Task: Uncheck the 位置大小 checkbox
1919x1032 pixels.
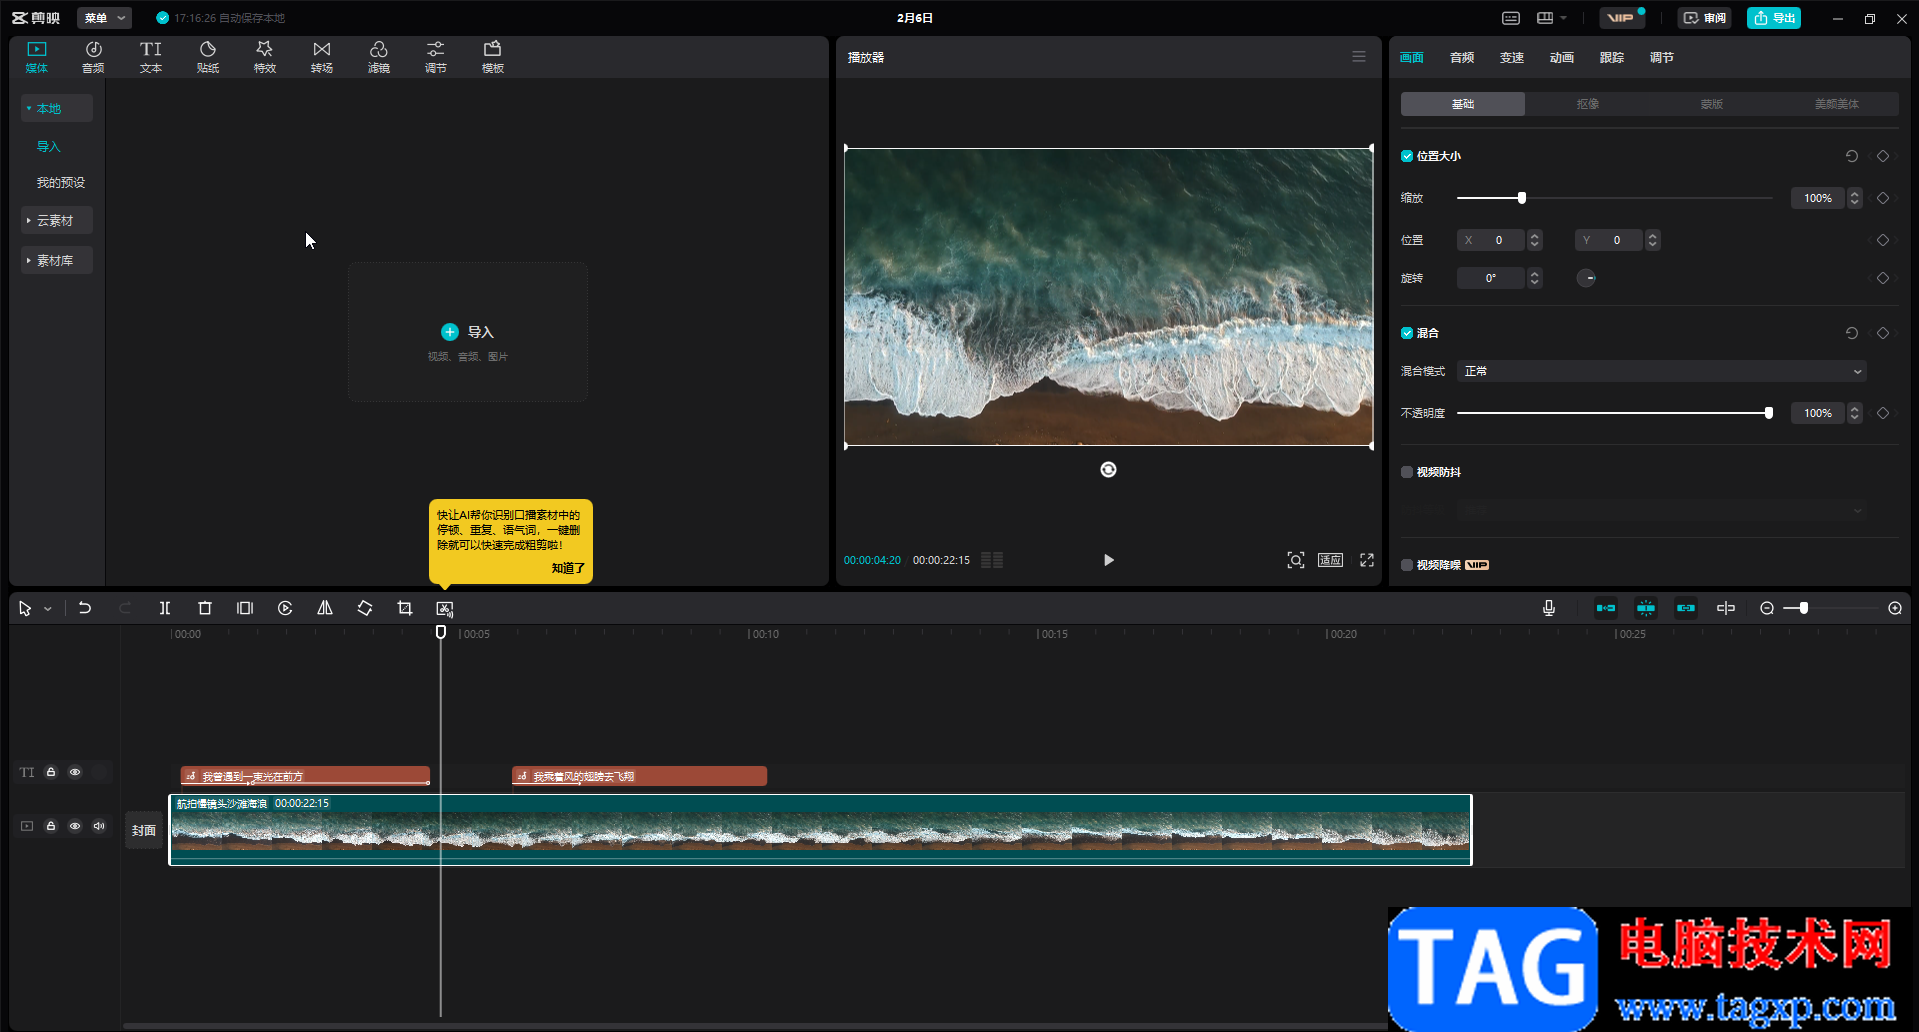Action: (x=1407, y=156)
